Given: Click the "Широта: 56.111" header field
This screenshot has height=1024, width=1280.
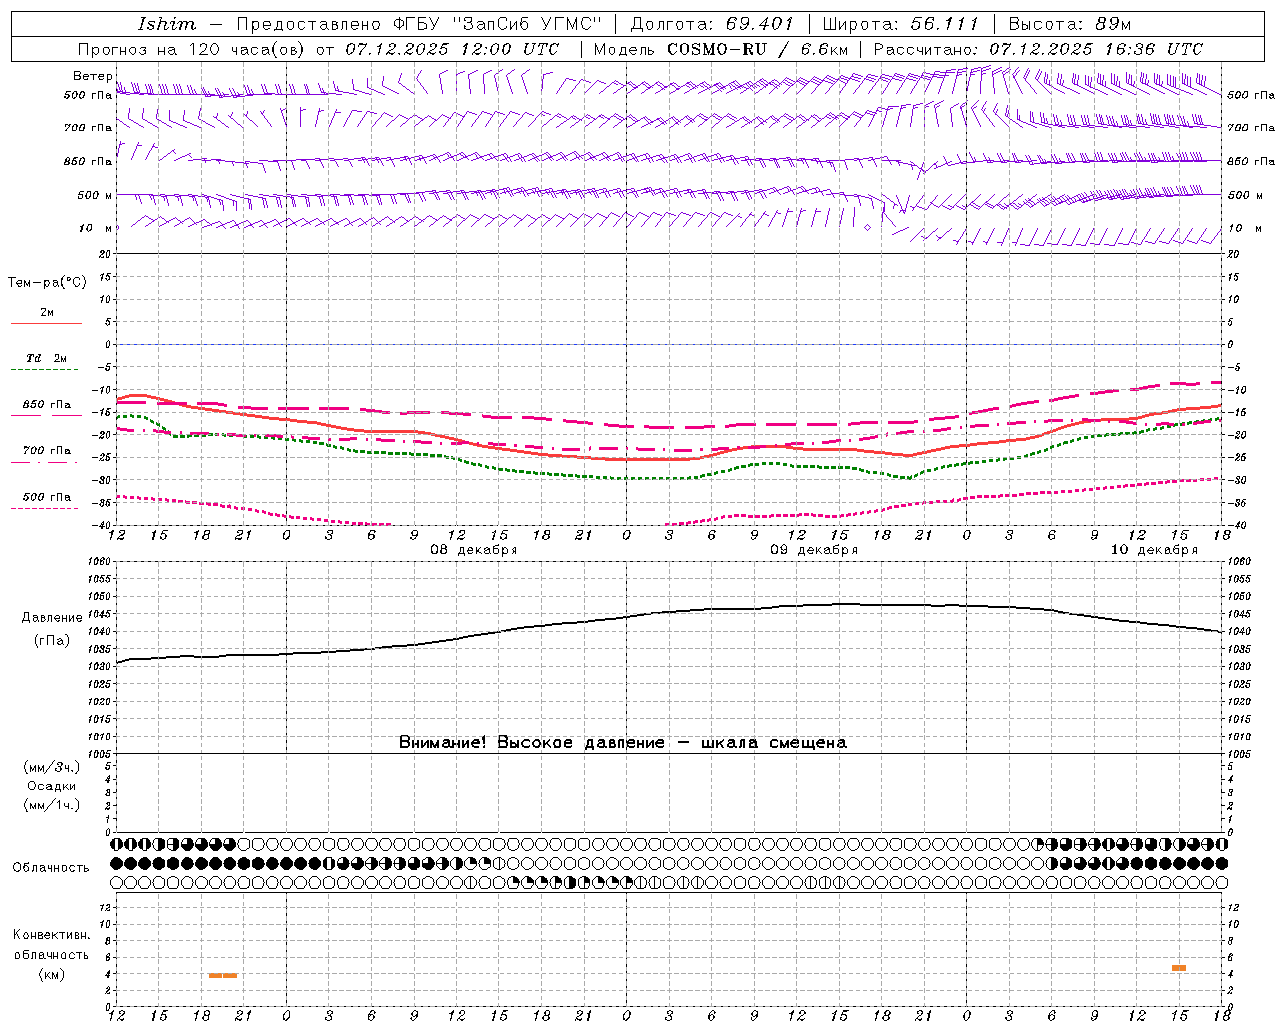Looking at the screenshot, I should 900,24.
